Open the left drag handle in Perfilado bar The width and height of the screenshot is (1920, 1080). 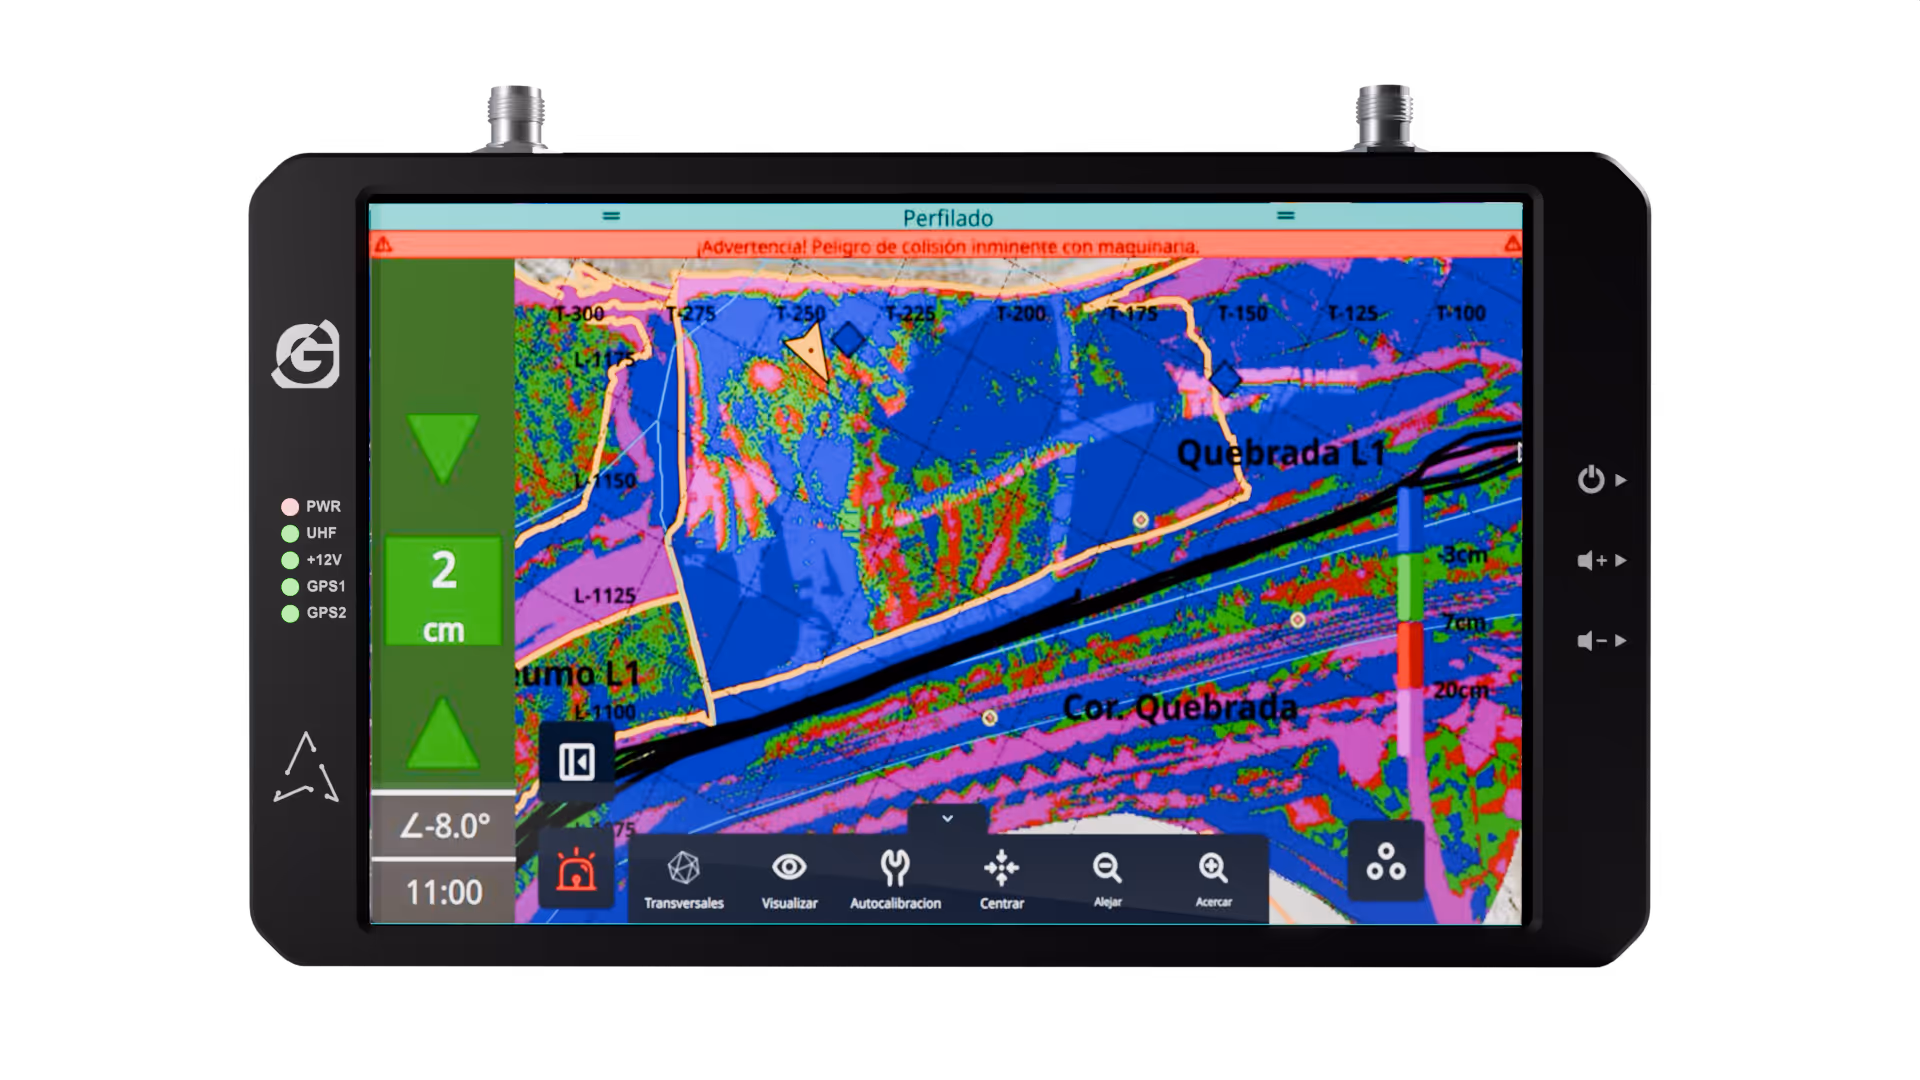pyautogui.click(x=611, y=216)
